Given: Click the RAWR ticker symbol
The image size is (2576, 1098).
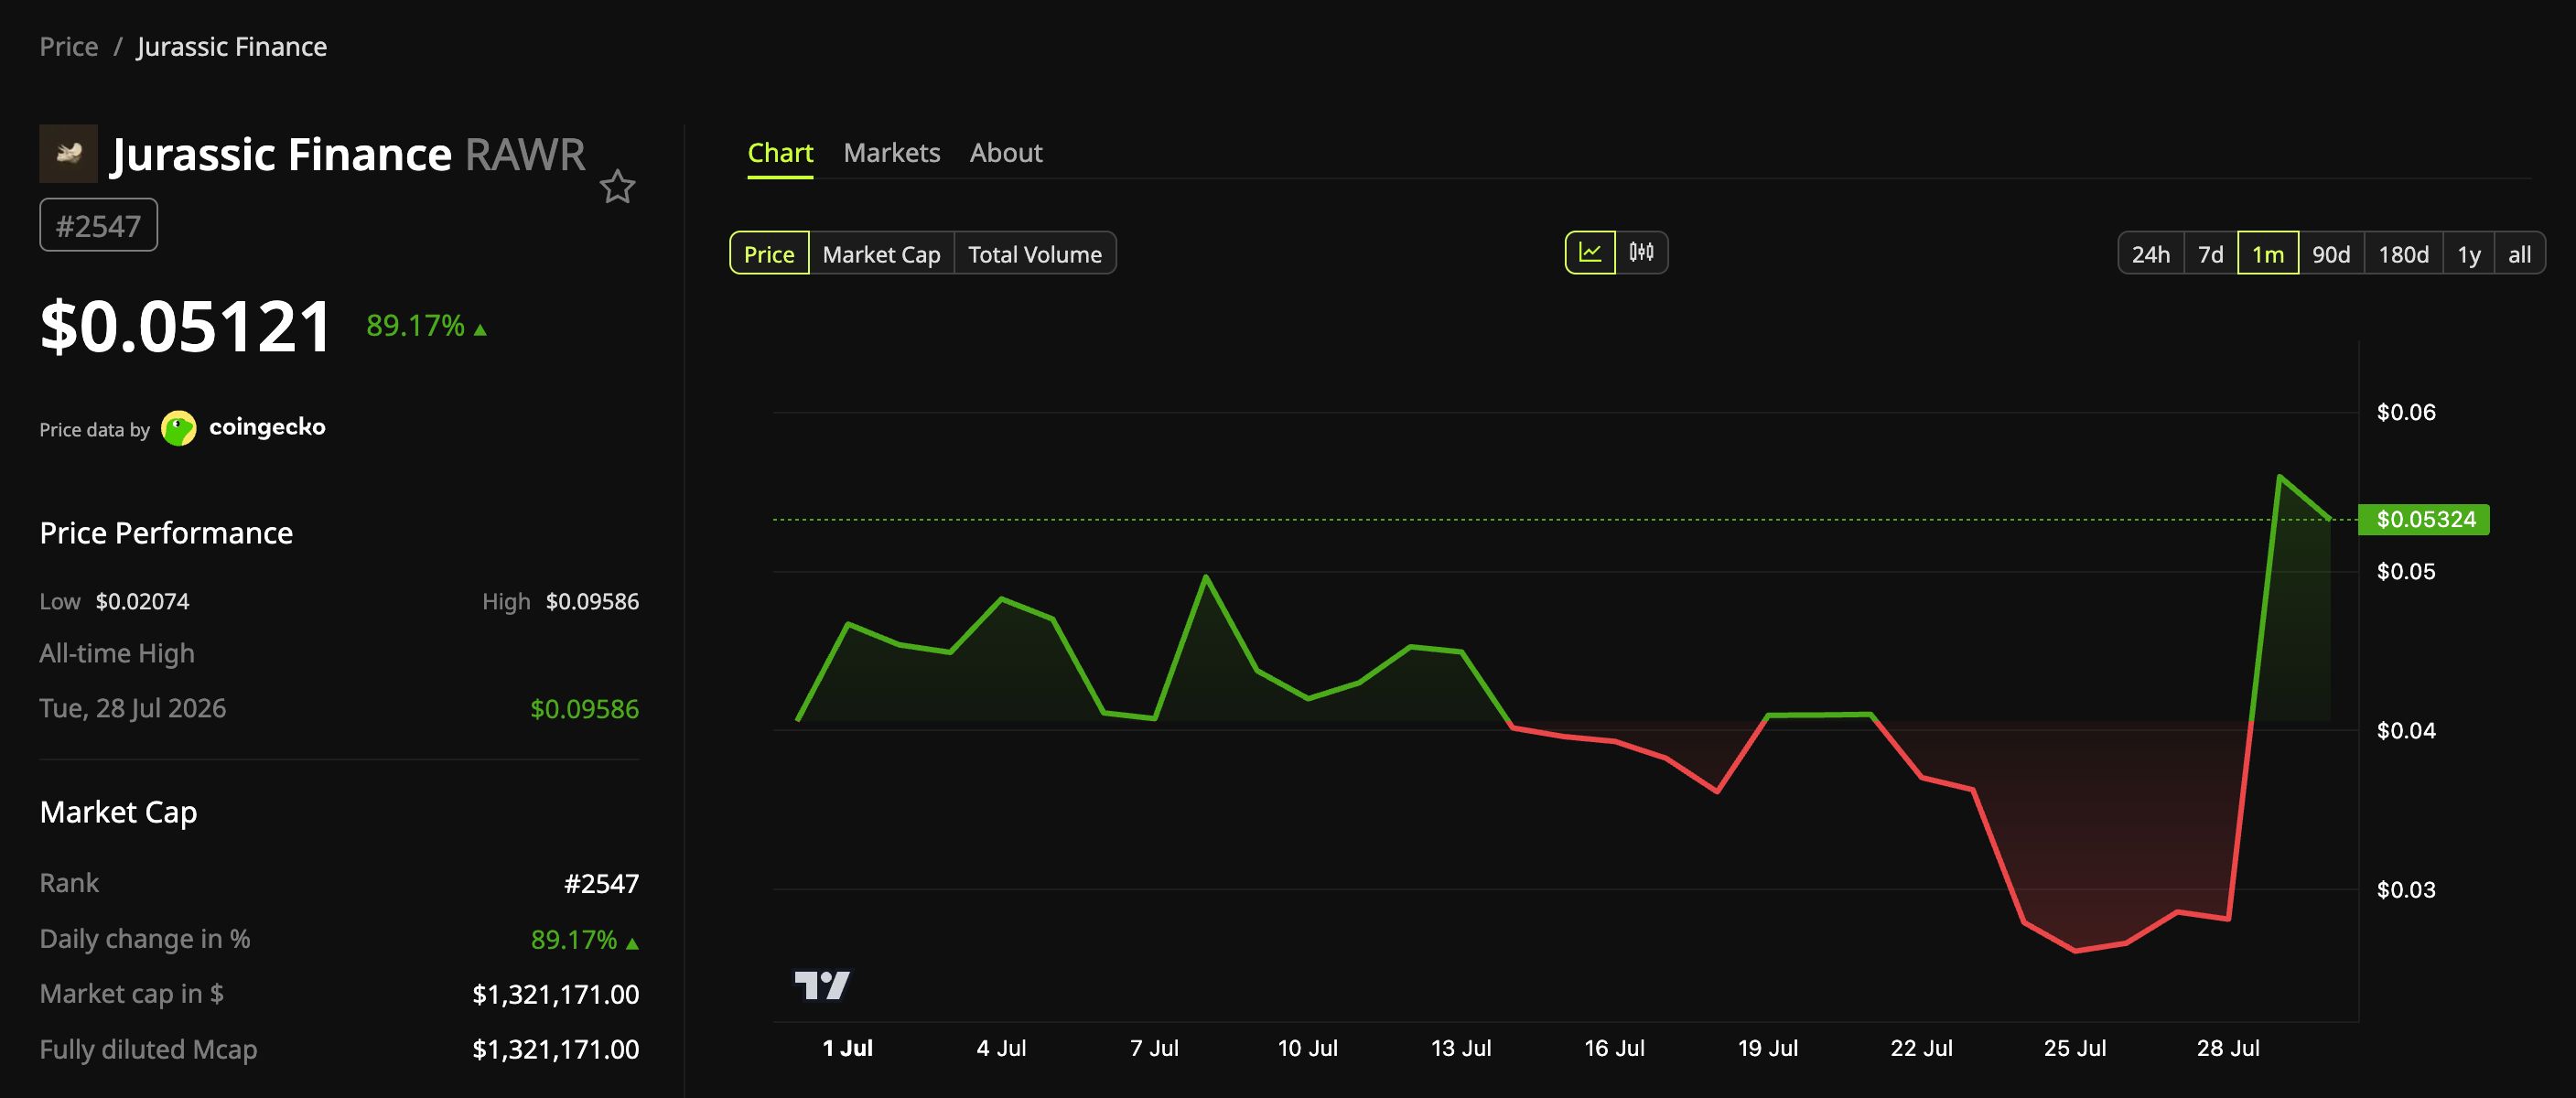Looking at the screenshot, I should (525, 154).
